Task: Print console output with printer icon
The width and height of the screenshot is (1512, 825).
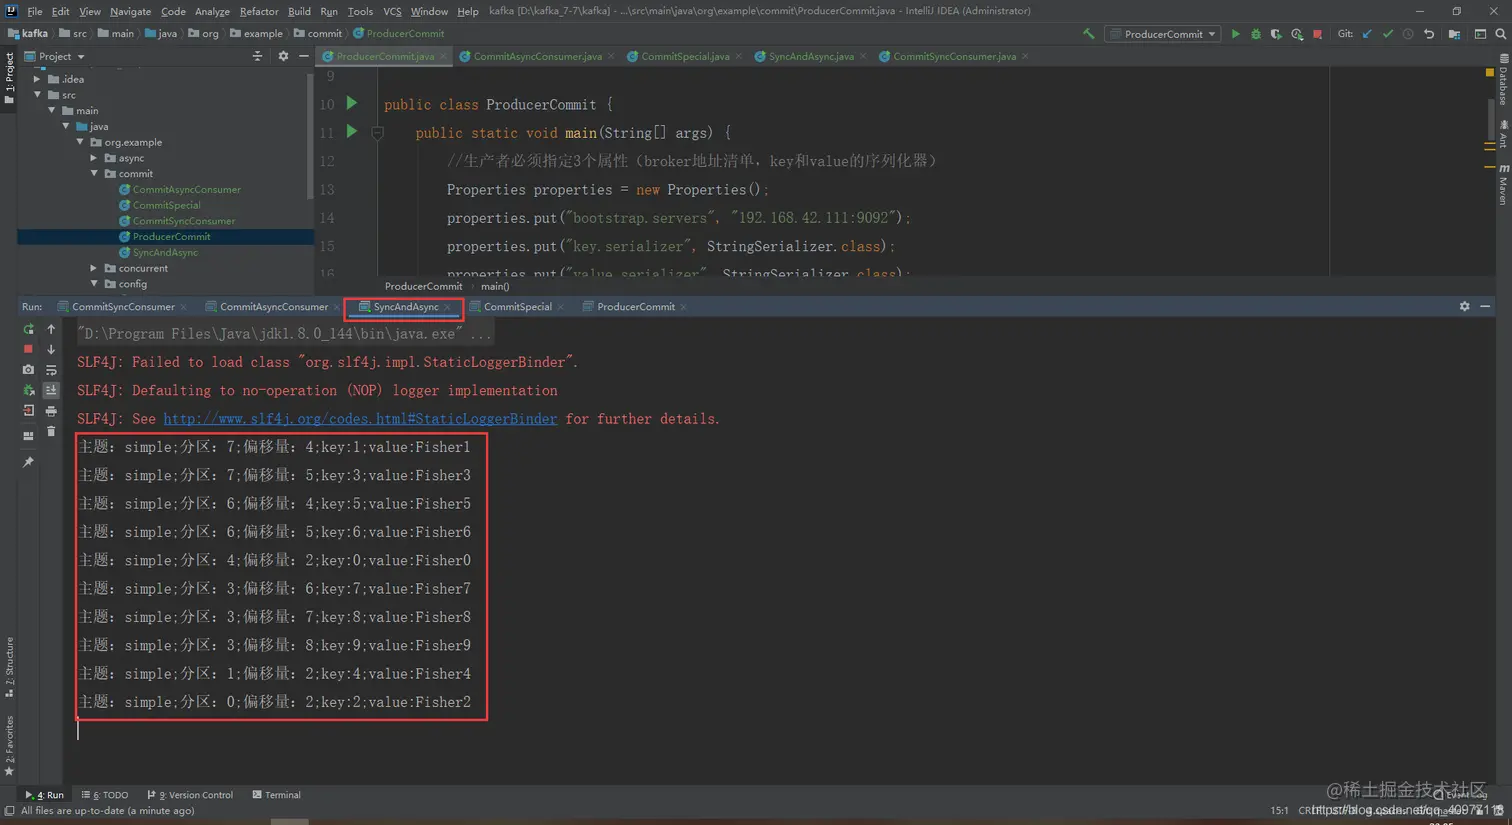Action: point(51,411)
